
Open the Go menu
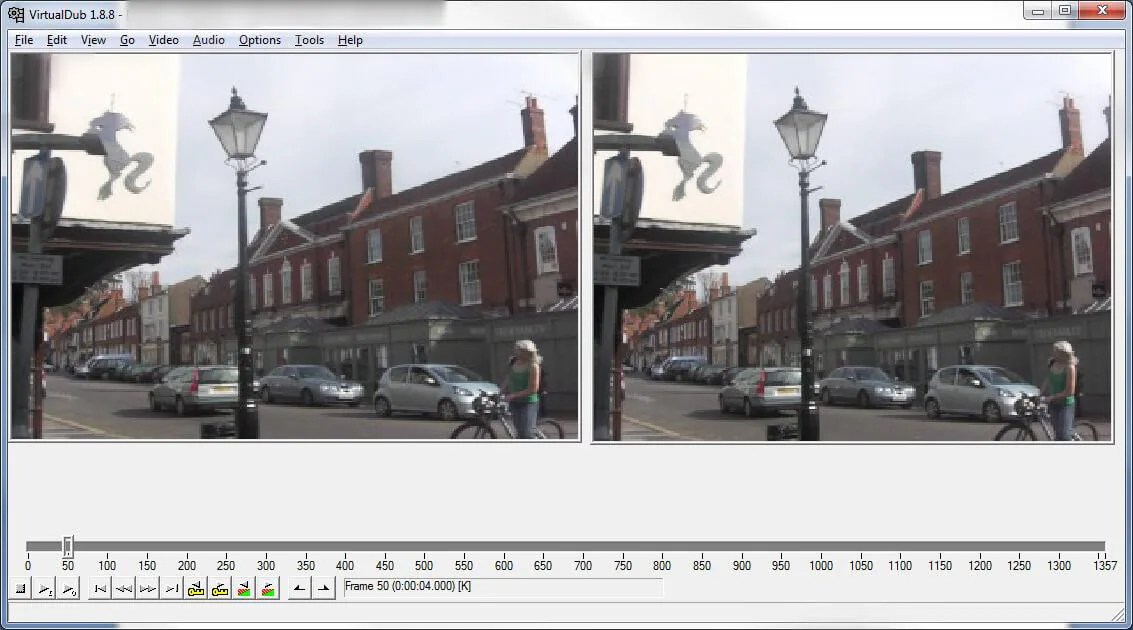(x=127, y=40)
